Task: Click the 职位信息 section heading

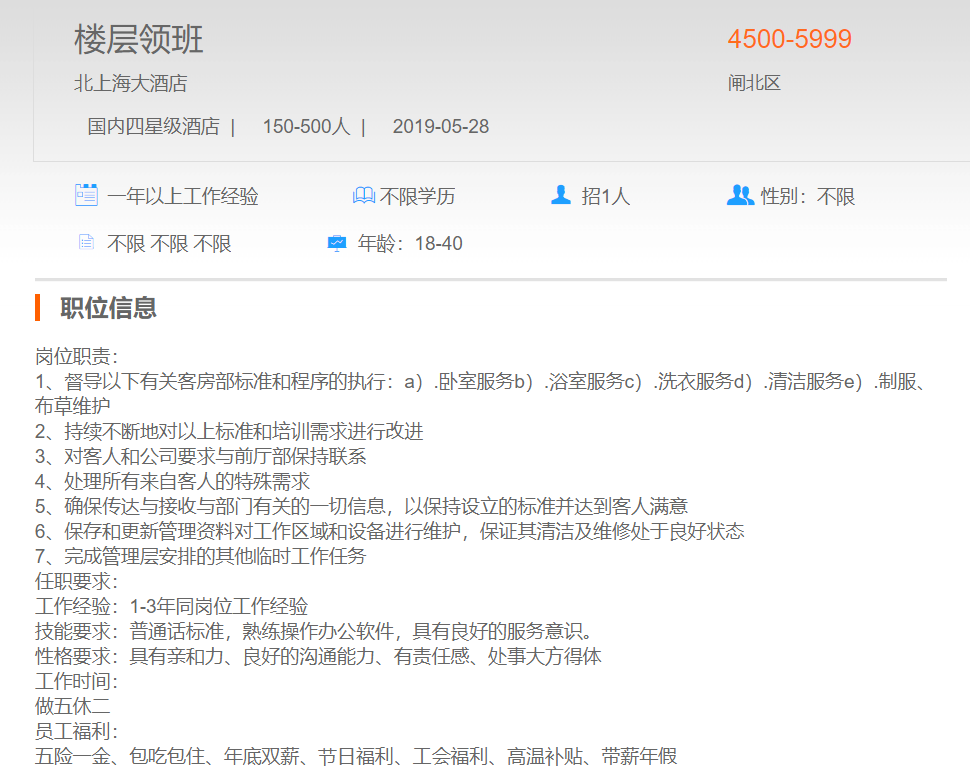Action: pos(108,308)
